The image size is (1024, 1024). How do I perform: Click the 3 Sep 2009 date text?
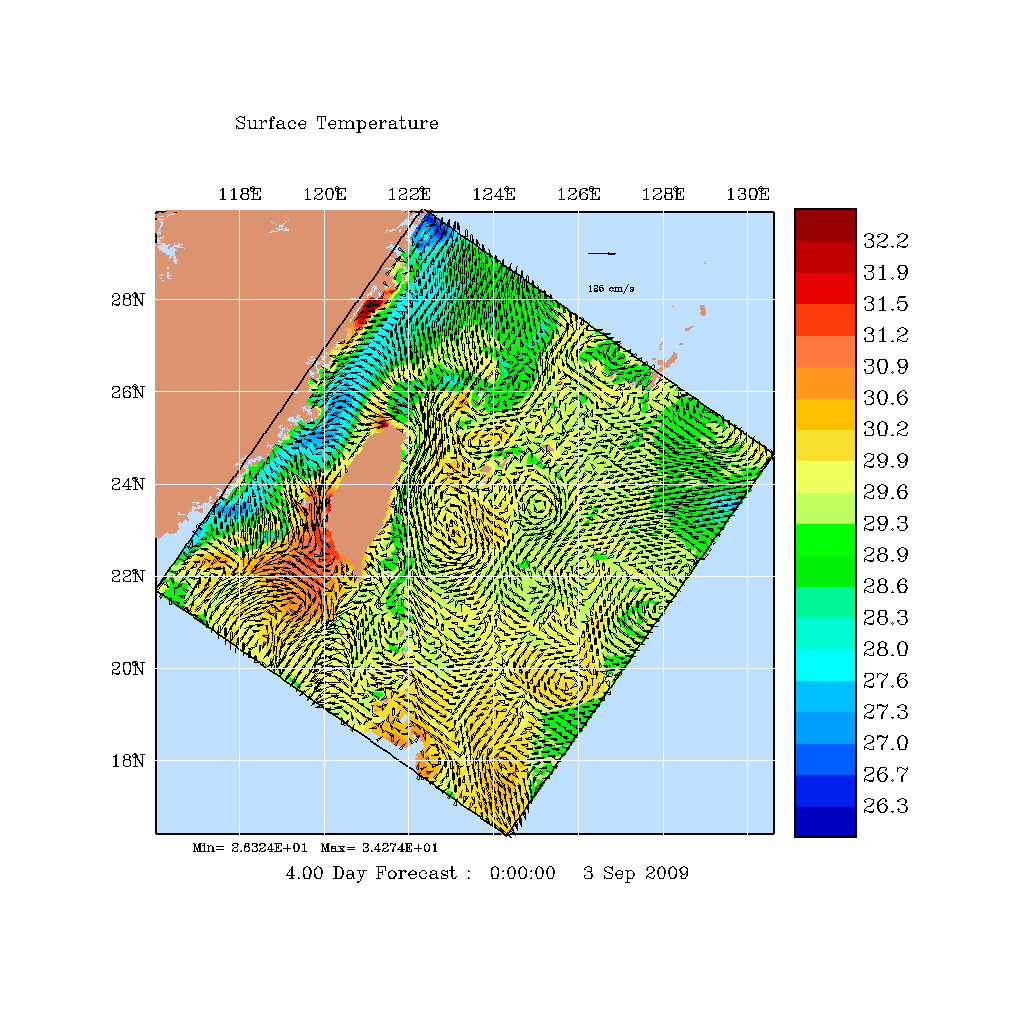(x=636, y=874)
